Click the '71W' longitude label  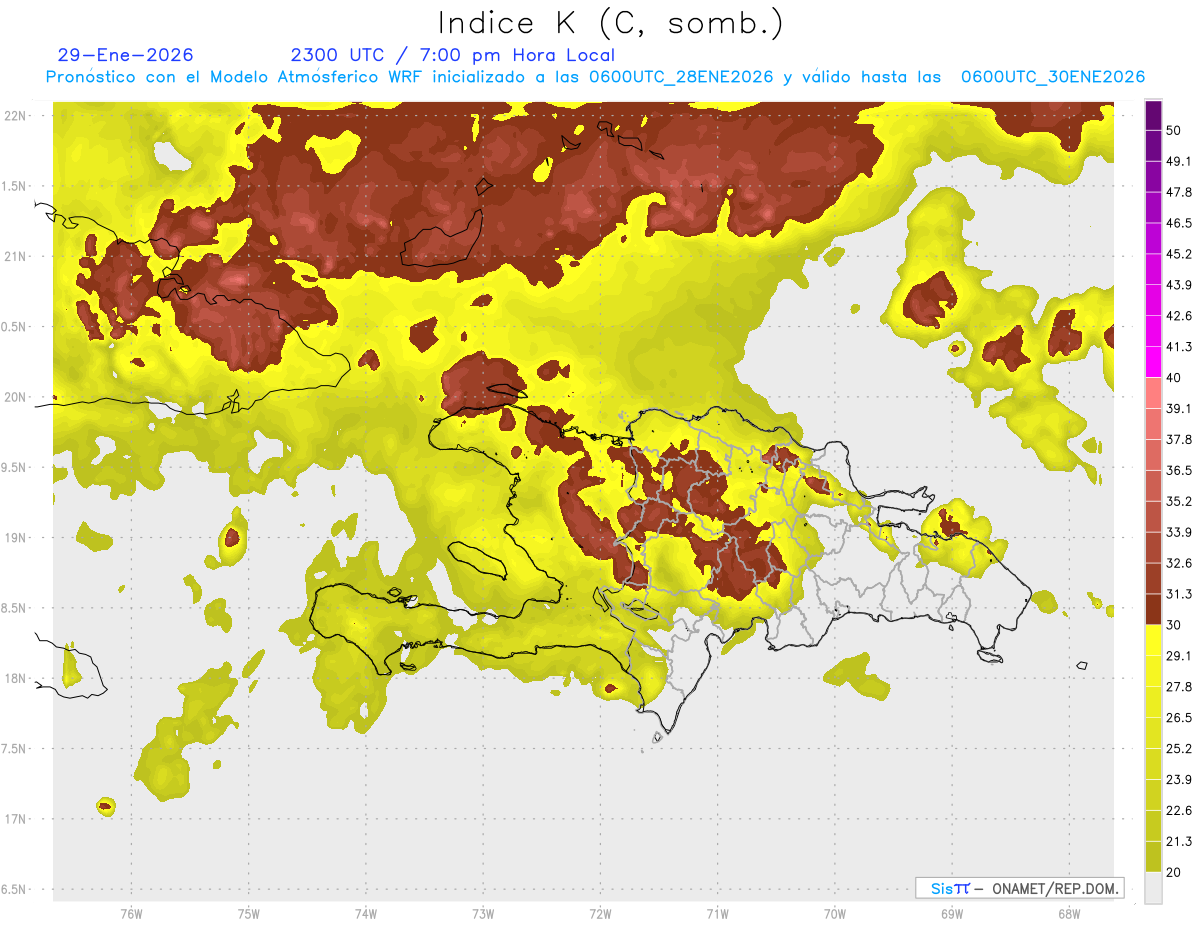click(x=717, y=914)
